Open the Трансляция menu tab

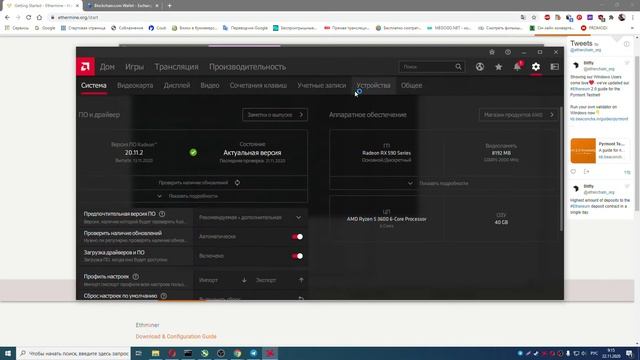coord(176,67)
